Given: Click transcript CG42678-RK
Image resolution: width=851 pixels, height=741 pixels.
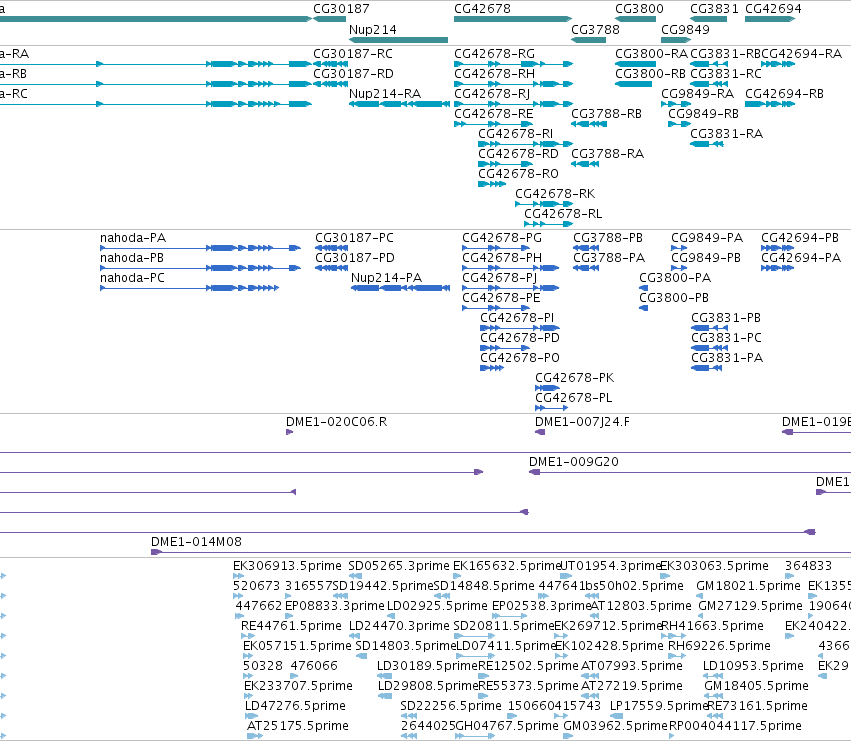Looking at the screenshot, I should (x=555, y=194).
